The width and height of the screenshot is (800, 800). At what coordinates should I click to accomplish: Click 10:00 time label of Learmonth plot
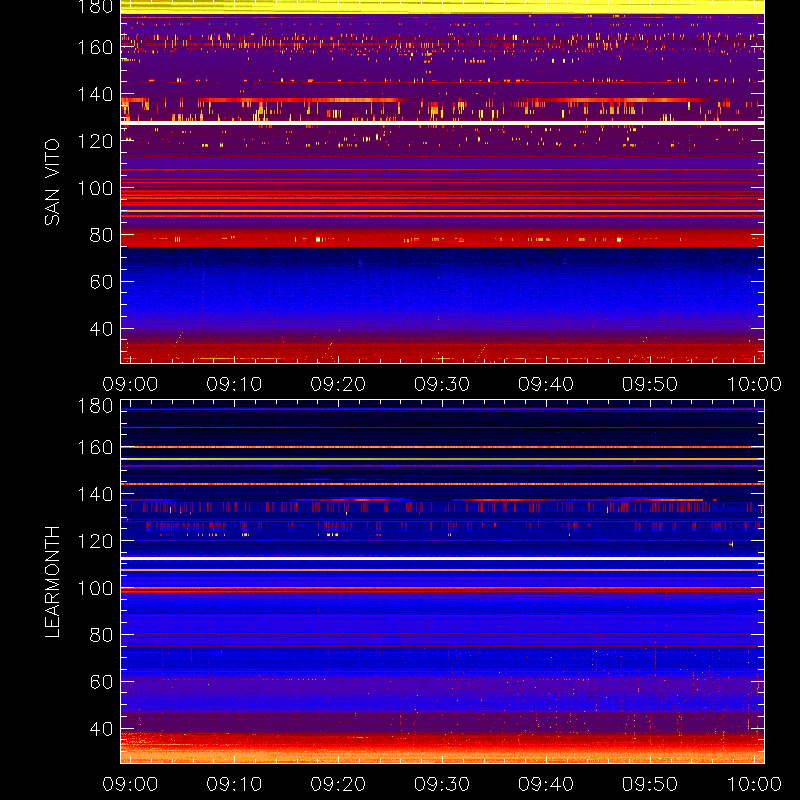coord(754,784)
